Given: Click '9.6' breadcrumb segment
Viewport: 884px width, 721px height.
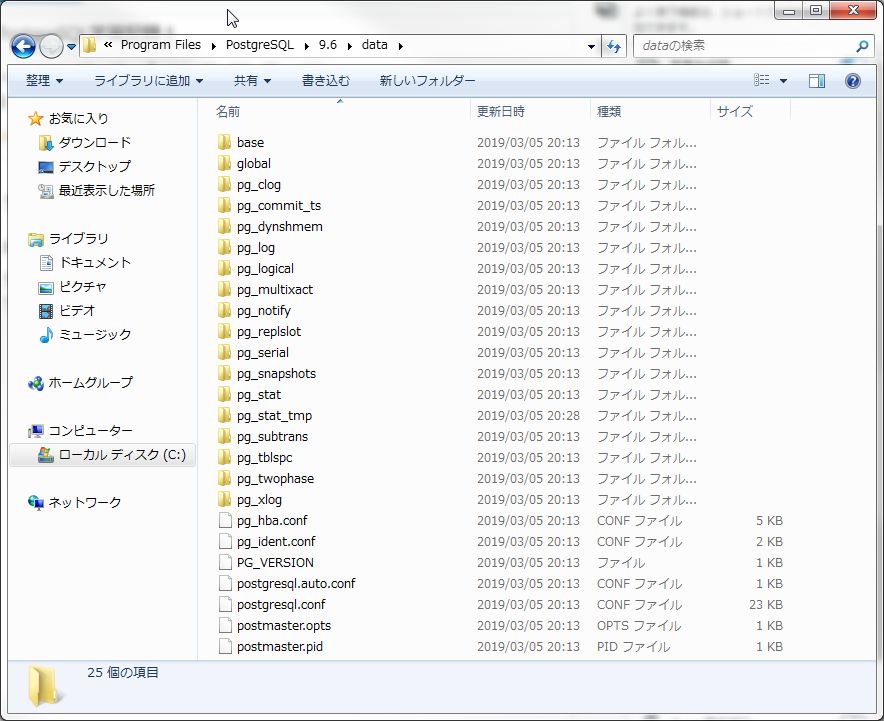Looking at the screenshot, I should (x=328, y=45).
